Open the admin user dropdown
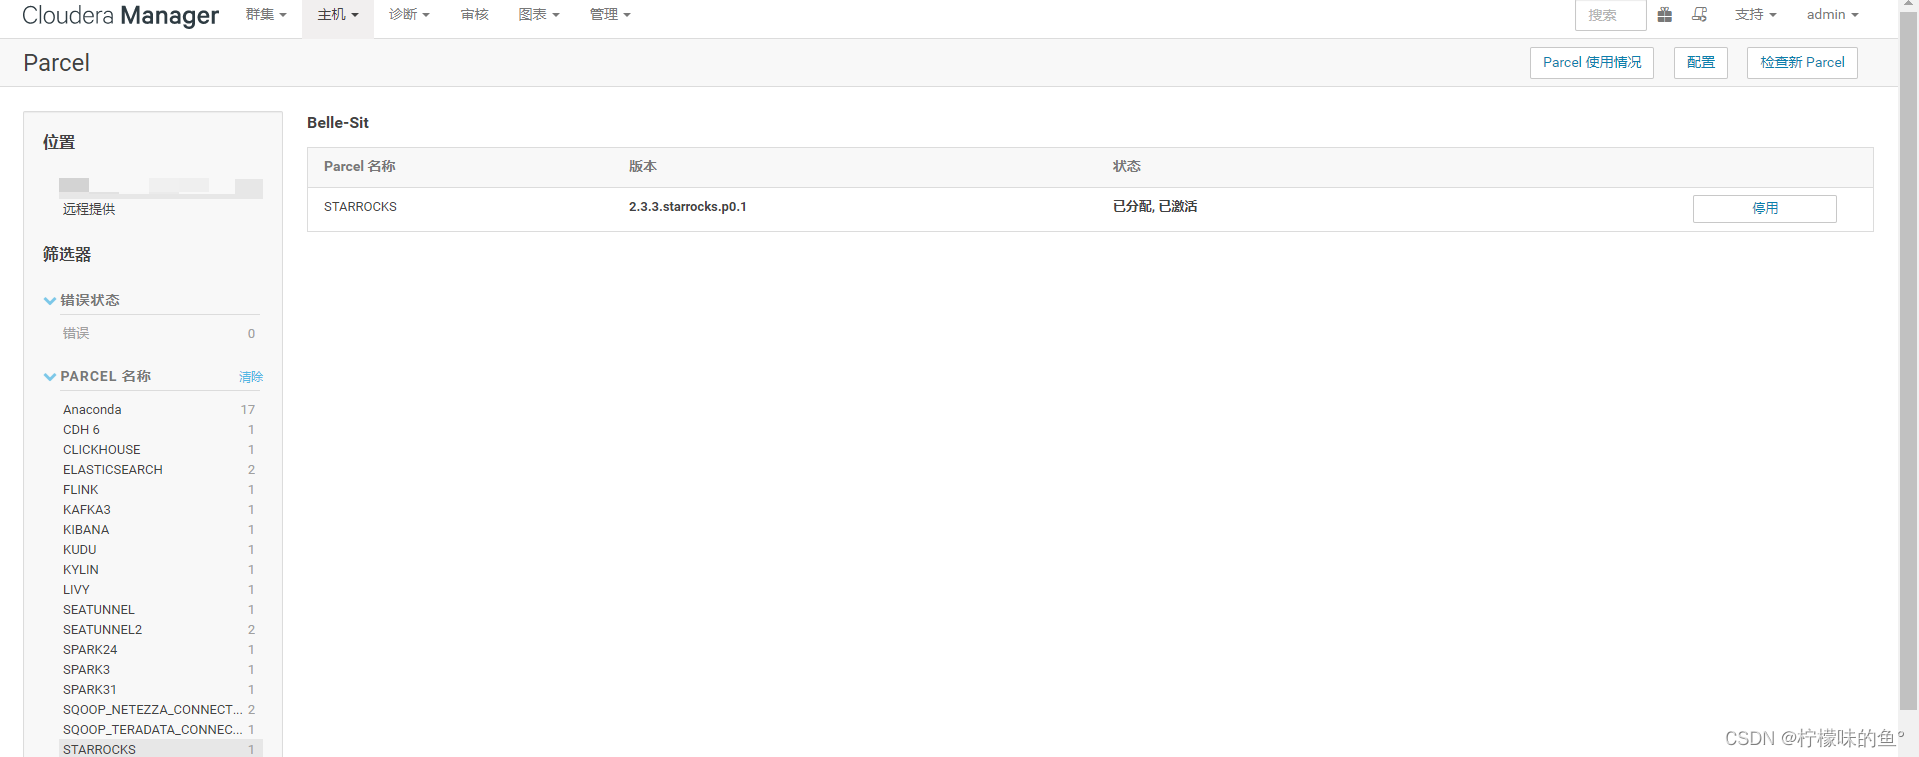1919x757 pixels. click(1832, 15)
